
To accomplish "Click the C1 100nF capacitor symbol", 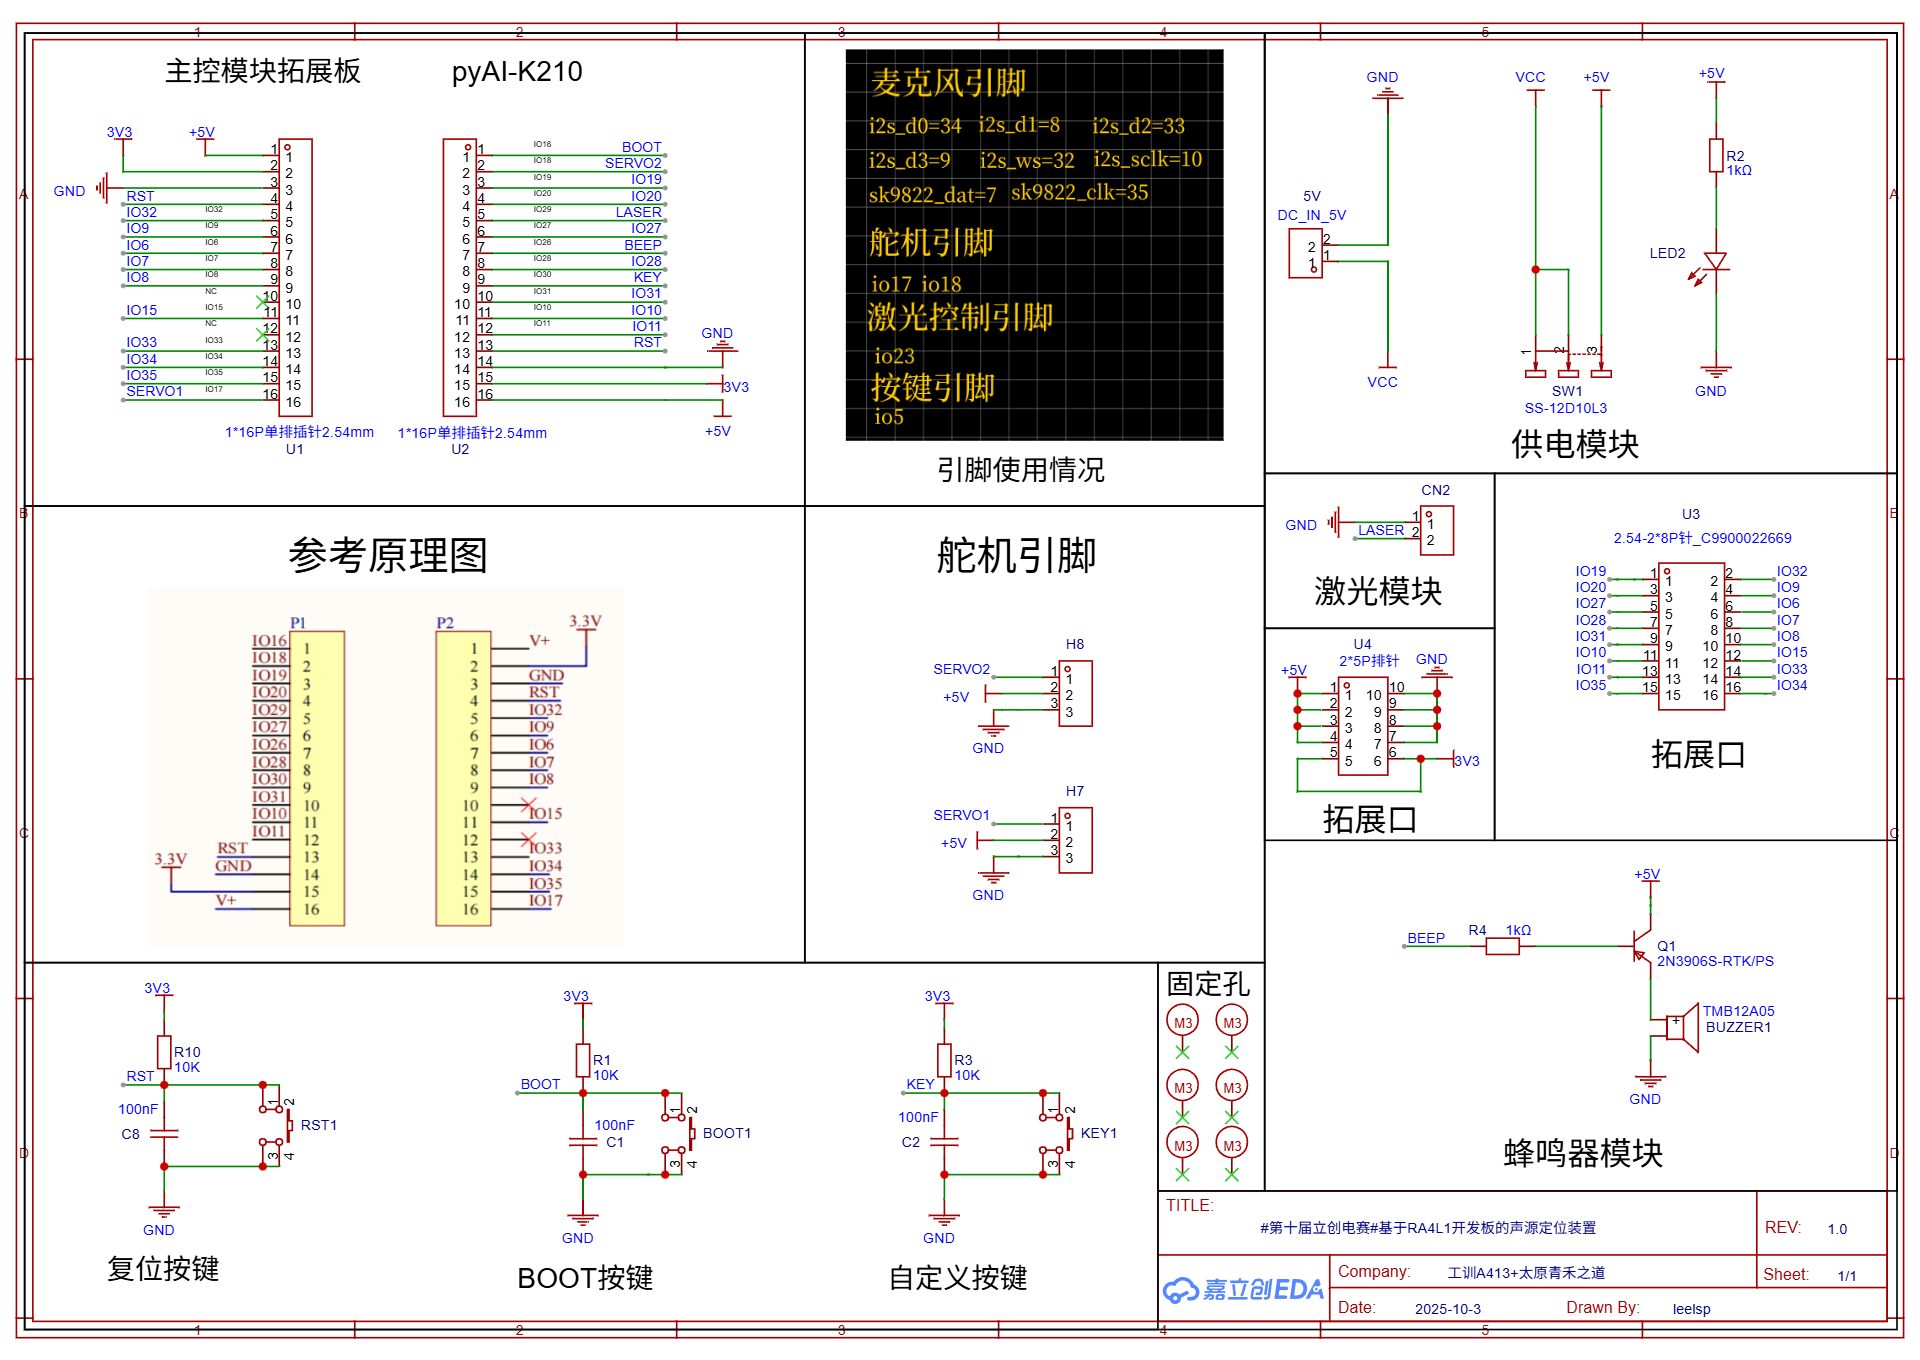I will click(x=583, y=1142).
